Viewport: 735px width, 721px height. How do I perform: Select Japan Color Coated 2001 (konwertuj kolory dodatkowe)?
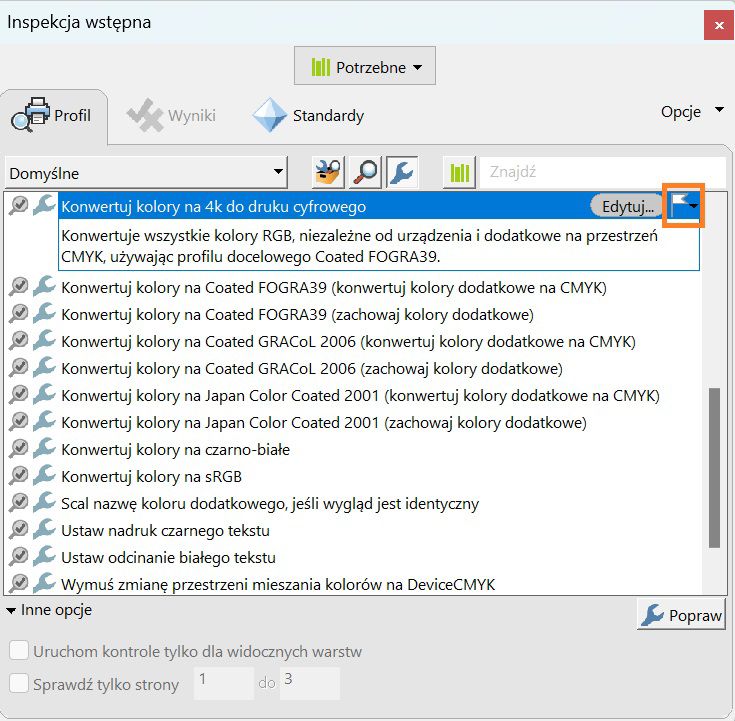tap(360, 396)
